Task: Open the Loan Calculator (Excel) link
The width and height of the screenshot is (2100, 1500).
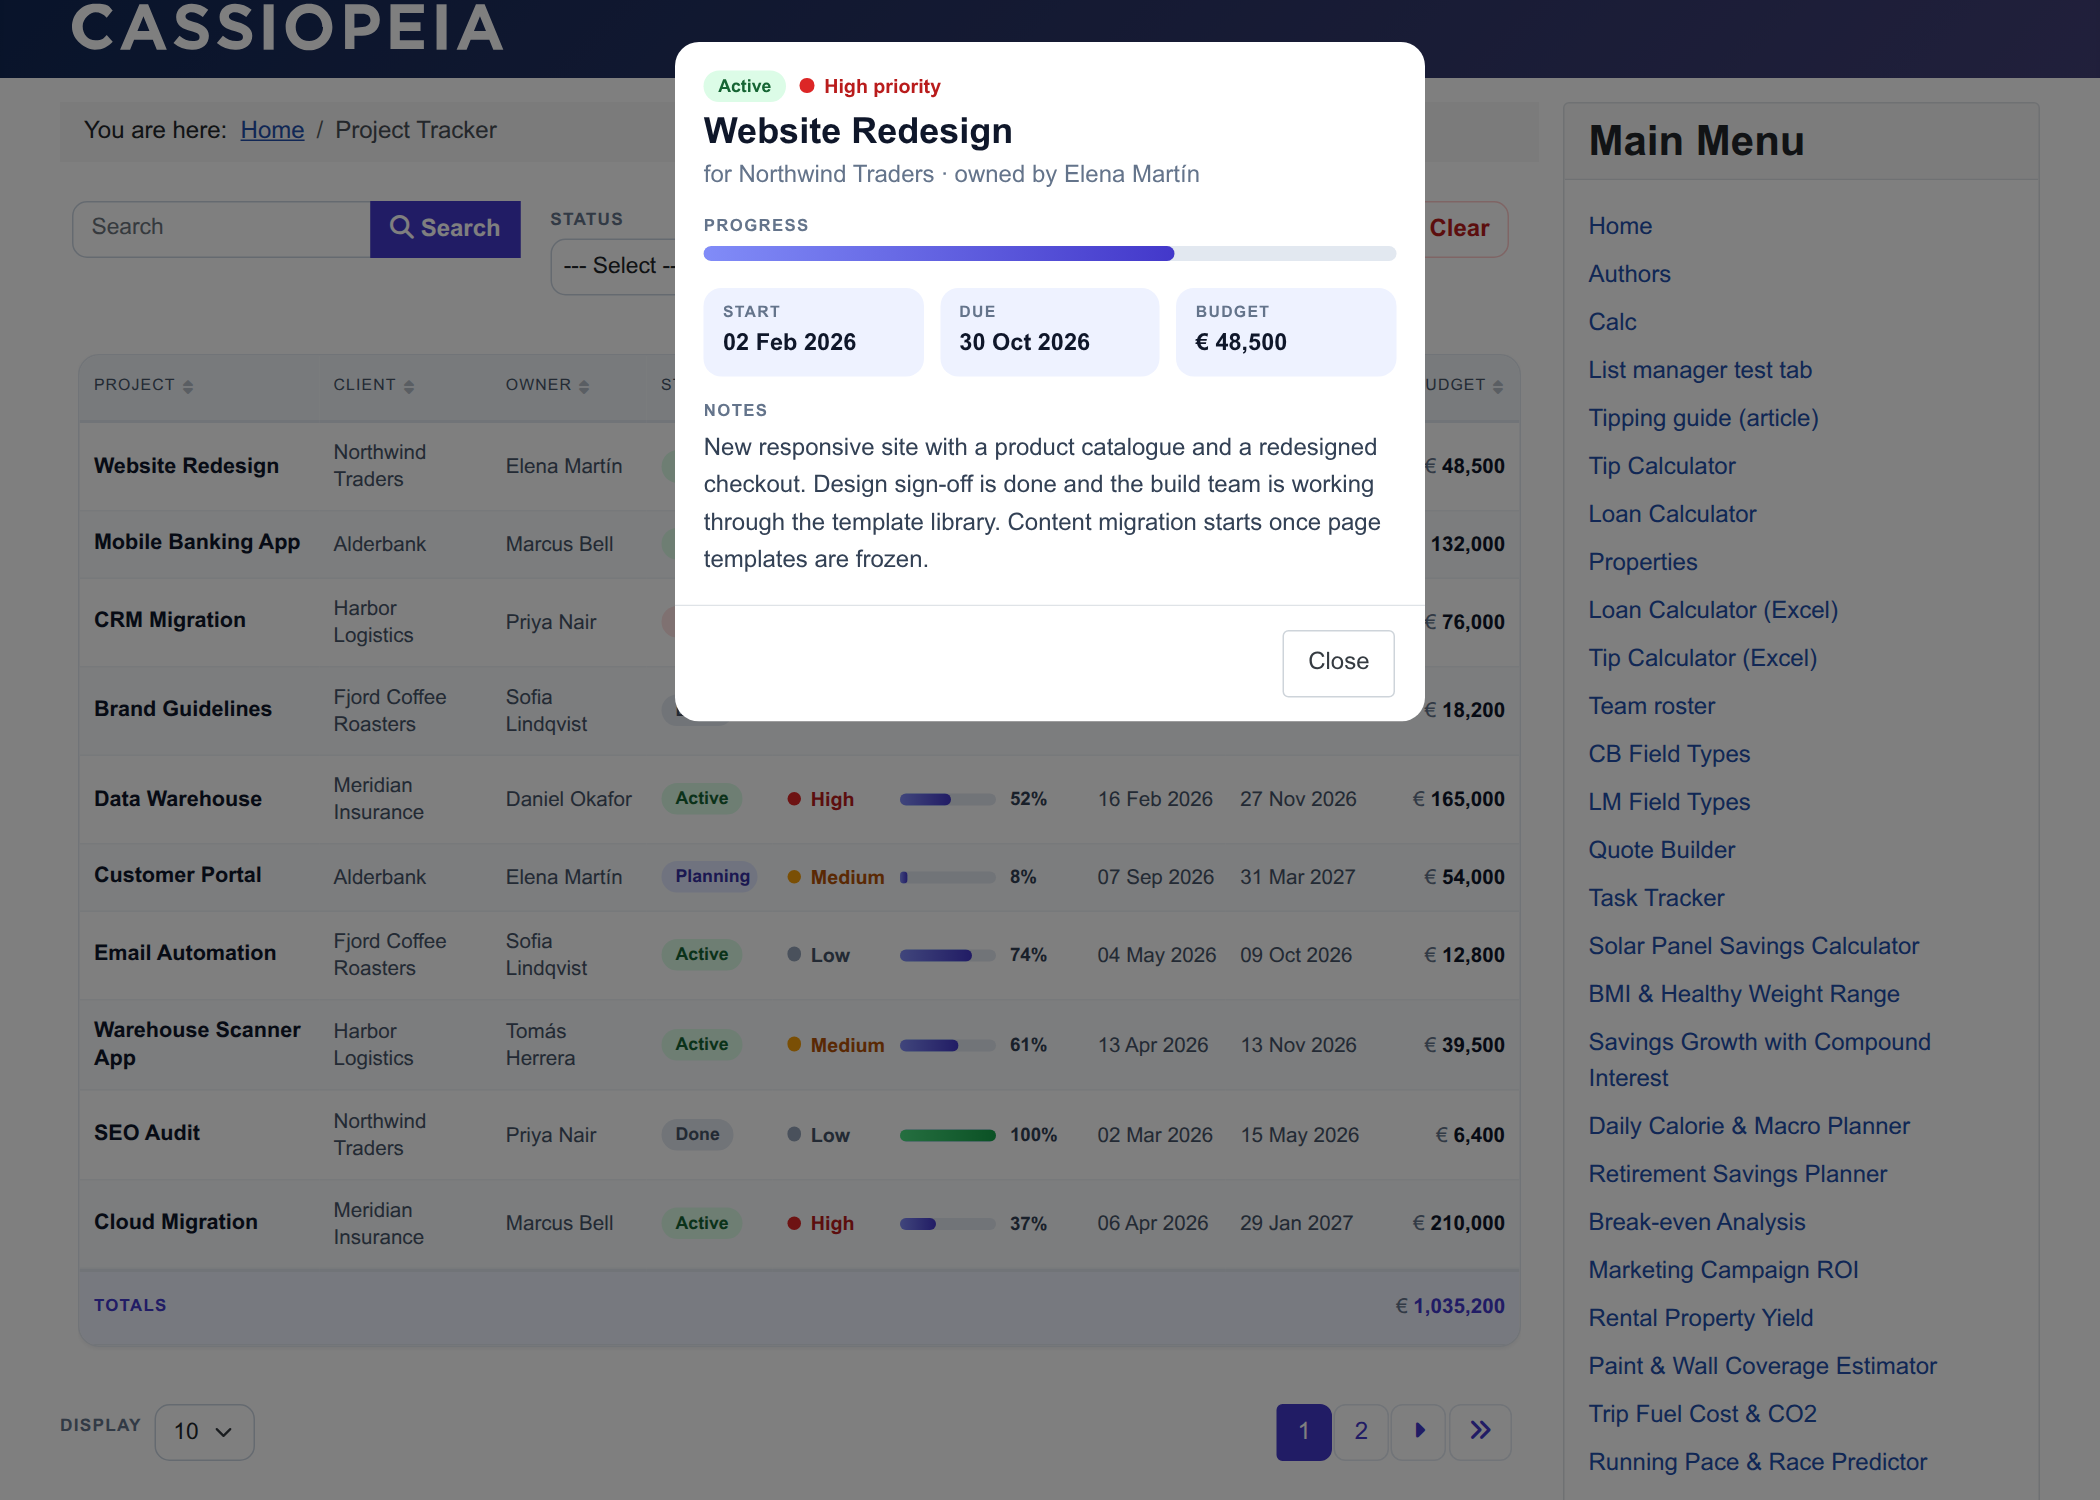Action: point(1713,610)
